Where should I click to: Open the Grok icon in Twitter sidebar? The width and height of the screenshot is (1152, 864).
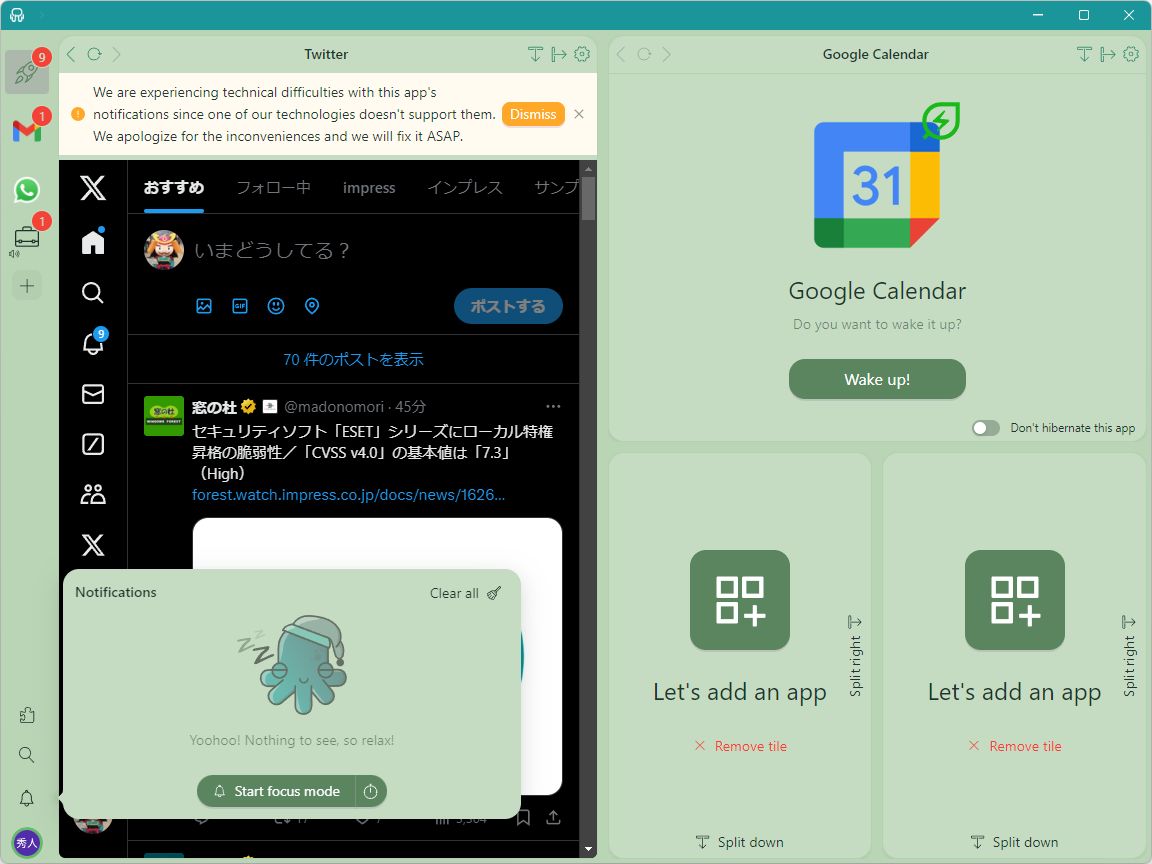[x=92, y=444]
